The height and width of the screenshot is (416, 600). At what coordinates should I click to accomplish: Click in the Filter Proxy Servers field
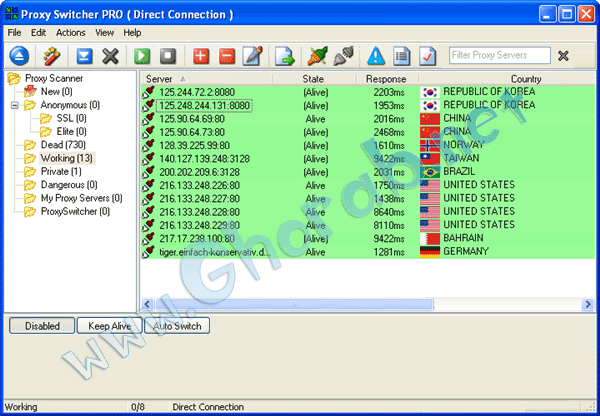click(500, 55)
